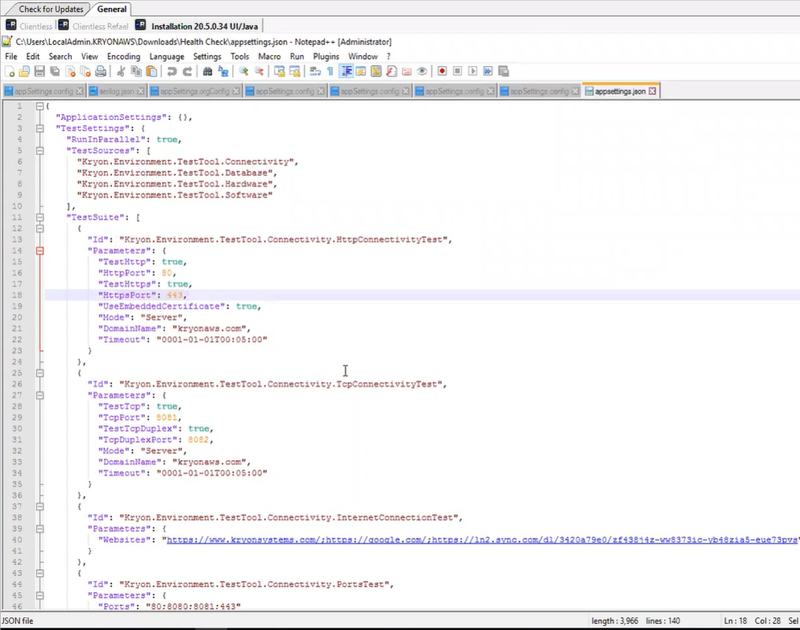Viewport: 800px width, 630px height.
Task: Open Find with the binoculars icon
Action: 208,72
